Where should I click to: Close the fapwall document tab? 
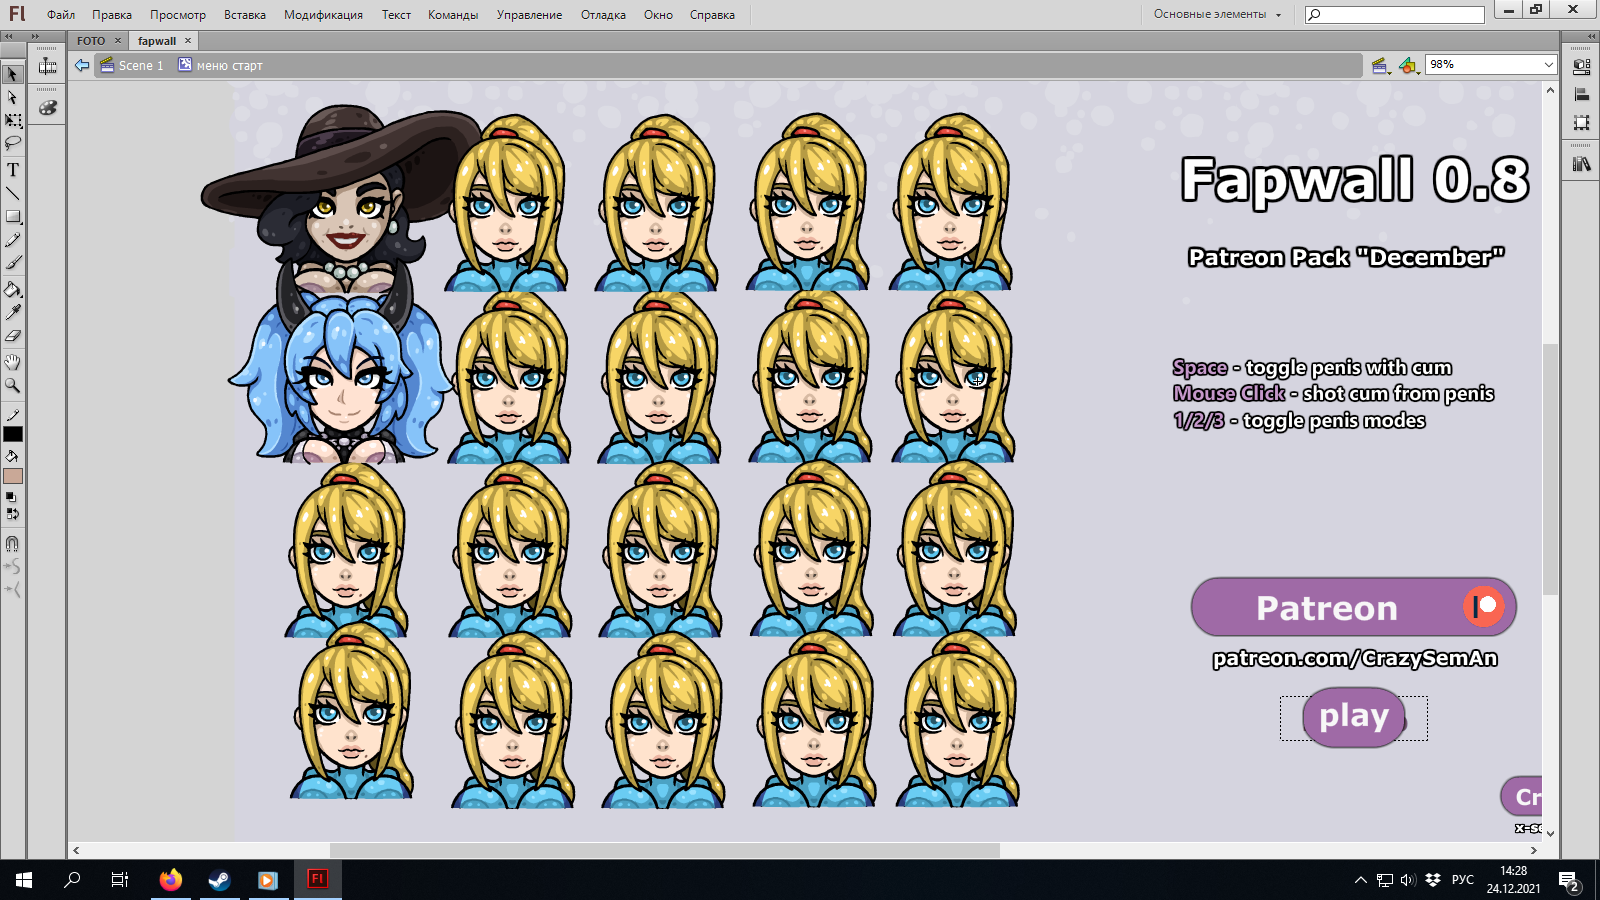pyautogui.click(x=188, y=41)
